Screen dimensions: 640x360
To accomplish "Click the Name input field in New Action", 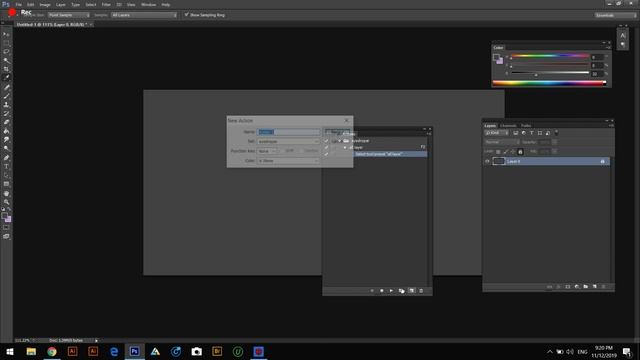I will (288, 132).
